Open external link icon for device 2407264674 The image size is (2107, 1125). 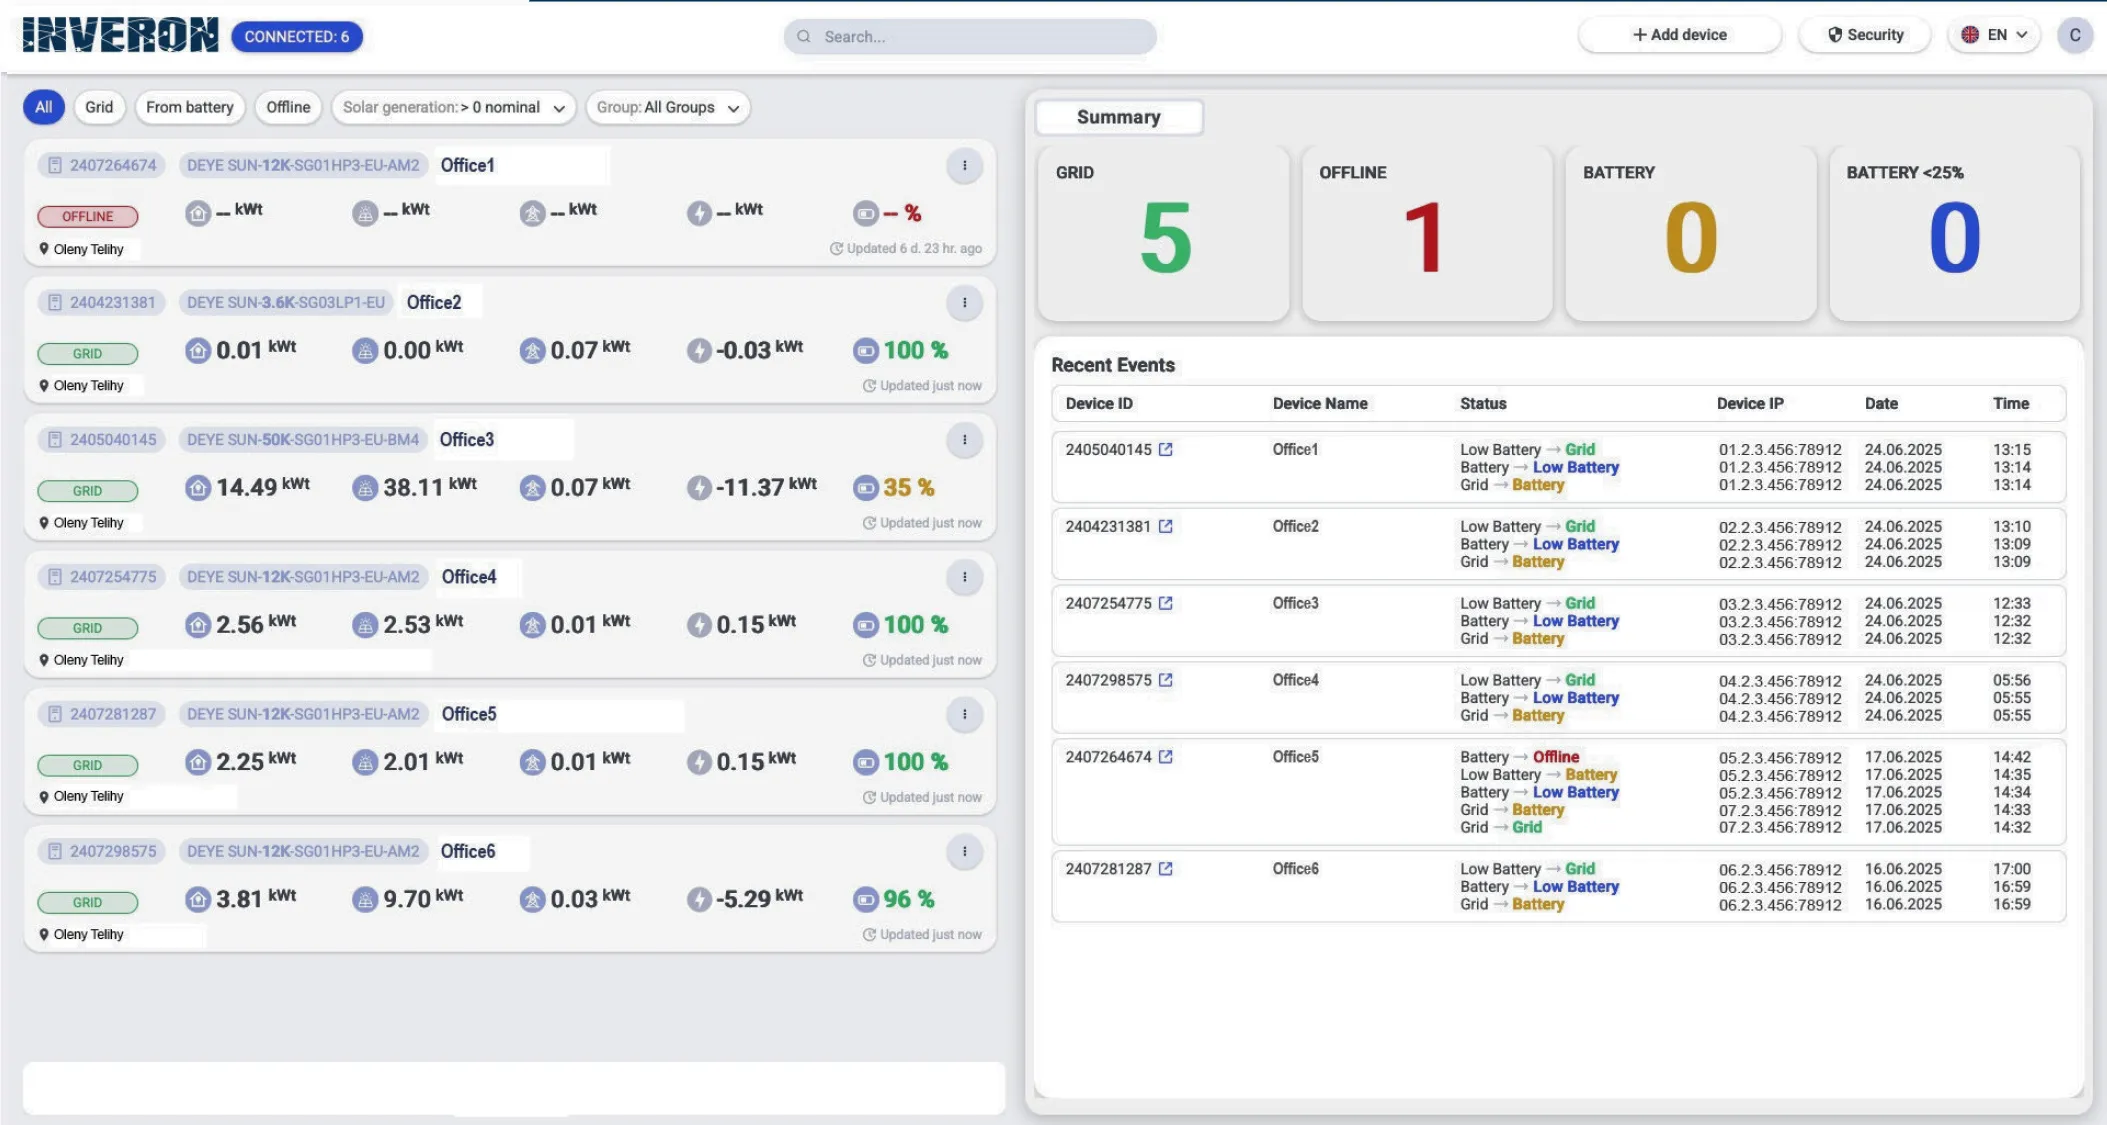[x=1165, y=757]
